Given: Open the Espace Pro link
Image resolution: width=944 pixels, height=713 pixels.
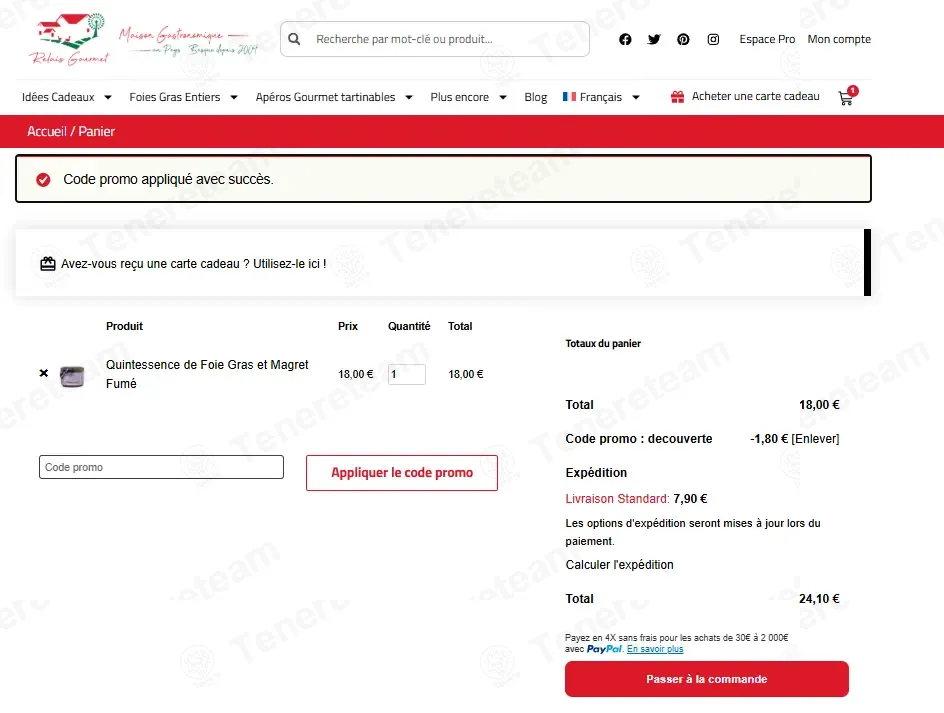Looking at the screenshot, I should click(x=767, y=39).
